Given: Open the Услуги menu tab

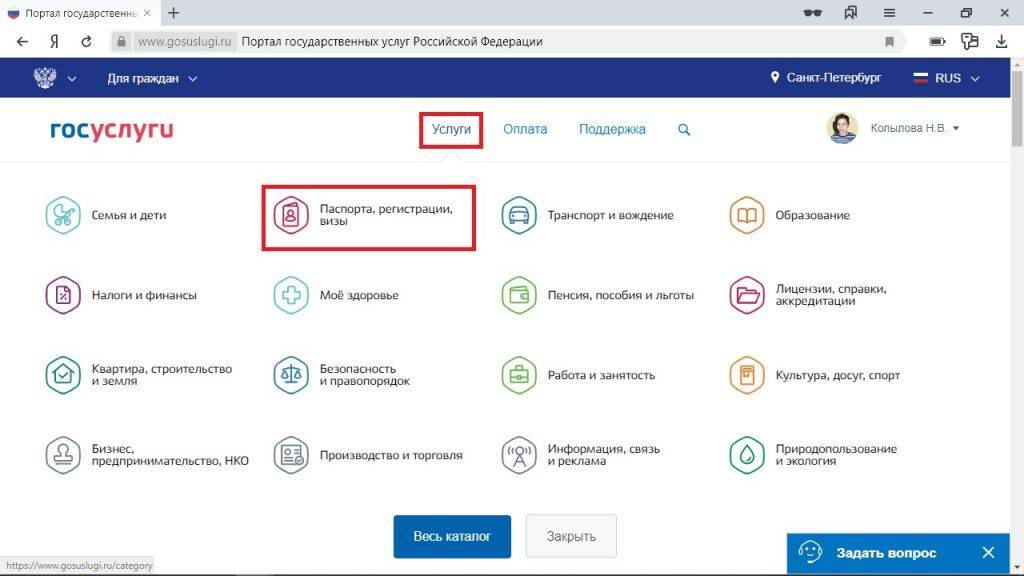Looking at the screenshot, I should 451,129.
